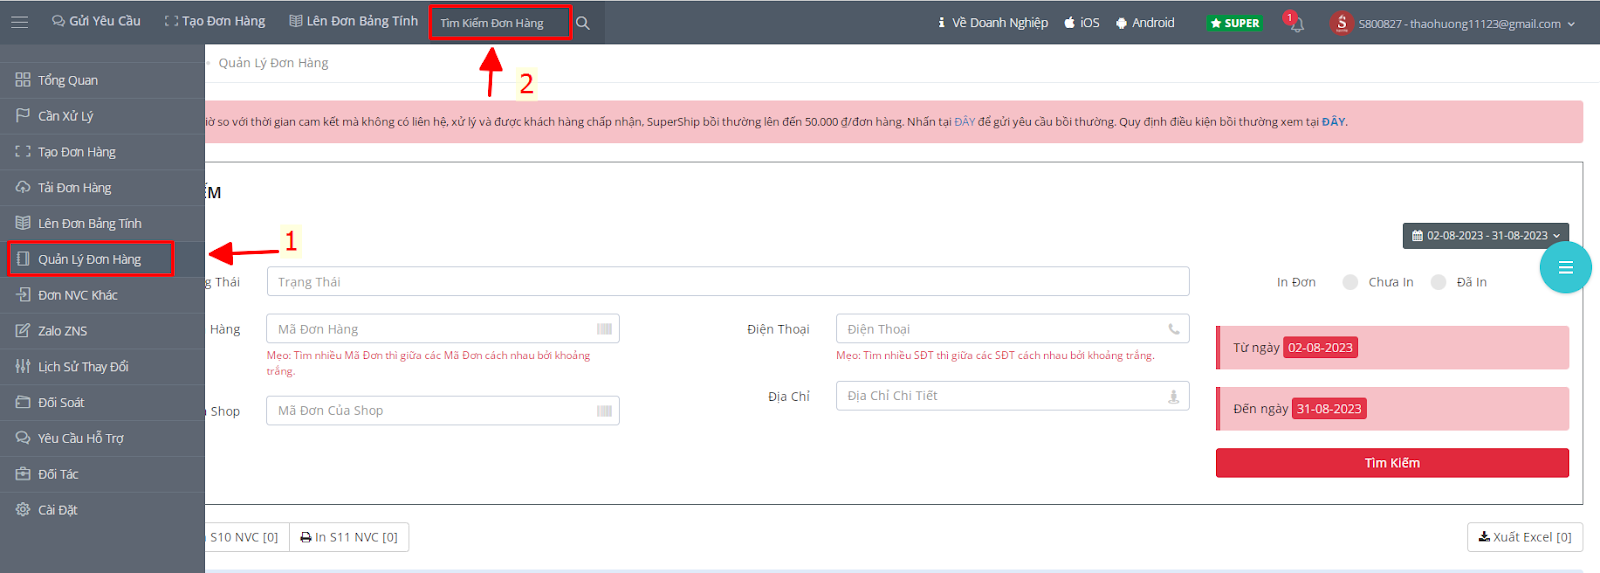
Task: Click the Quản Lý Đơn Hàng breadcrumb text
Action: pyautogui.click(x=273, y=63)
